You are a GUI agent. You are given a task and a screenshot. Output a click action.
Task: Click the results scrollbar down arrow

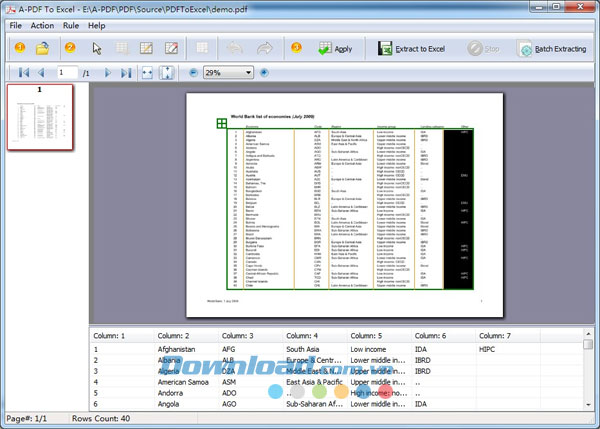588,405
